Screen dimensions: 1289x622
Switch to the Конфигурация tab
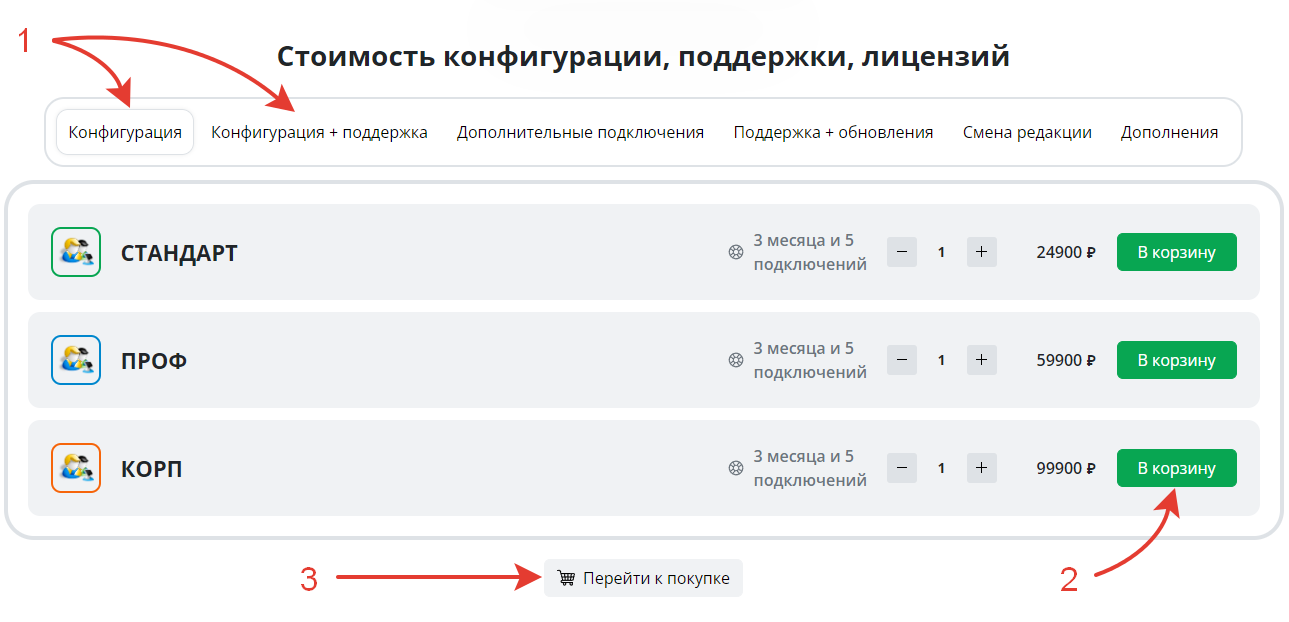pyautogui.click(x=124, y=131)
